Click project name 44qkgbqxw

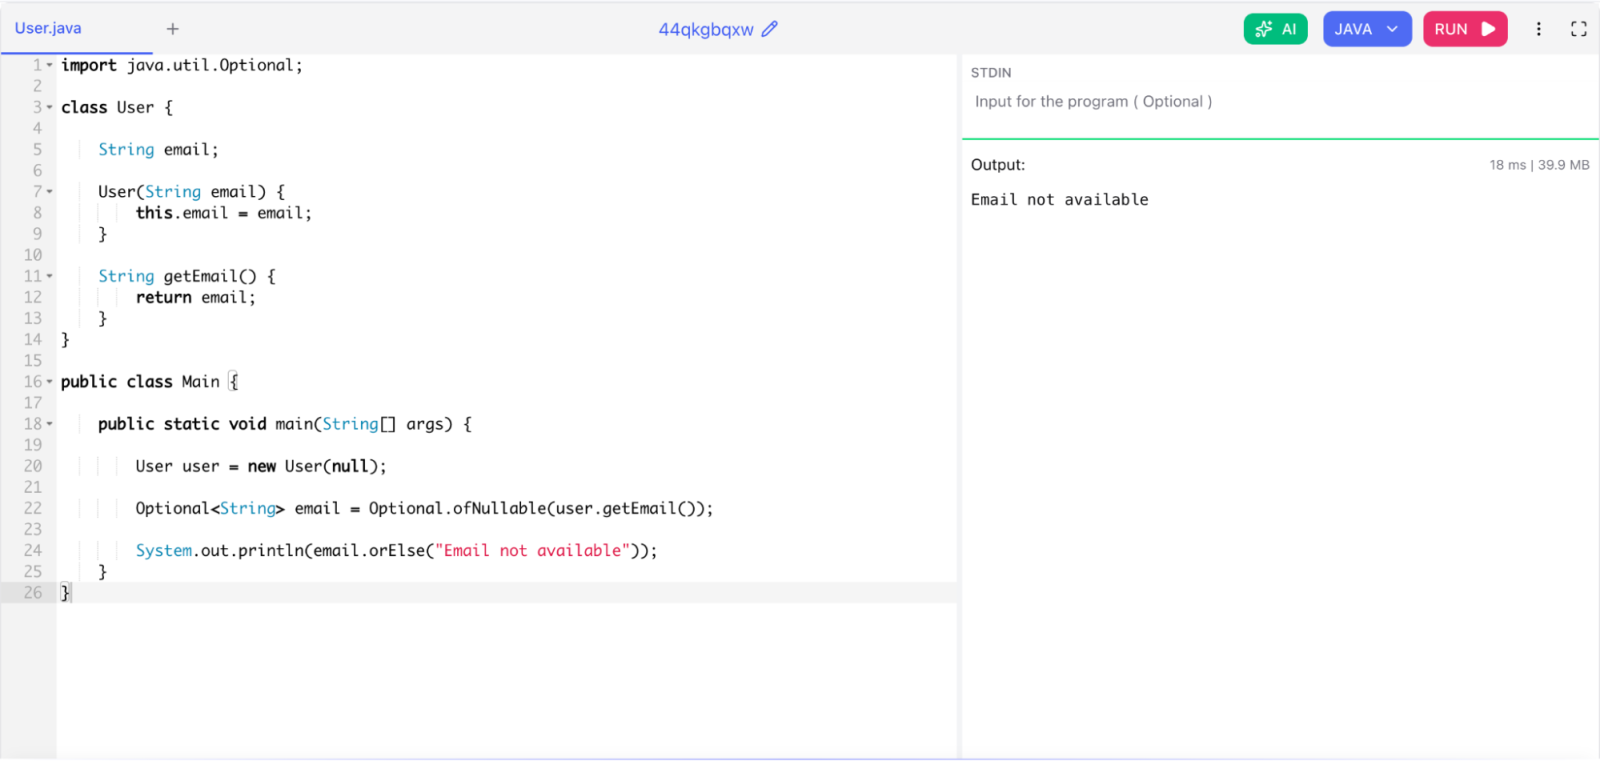[x=706, y=29]
